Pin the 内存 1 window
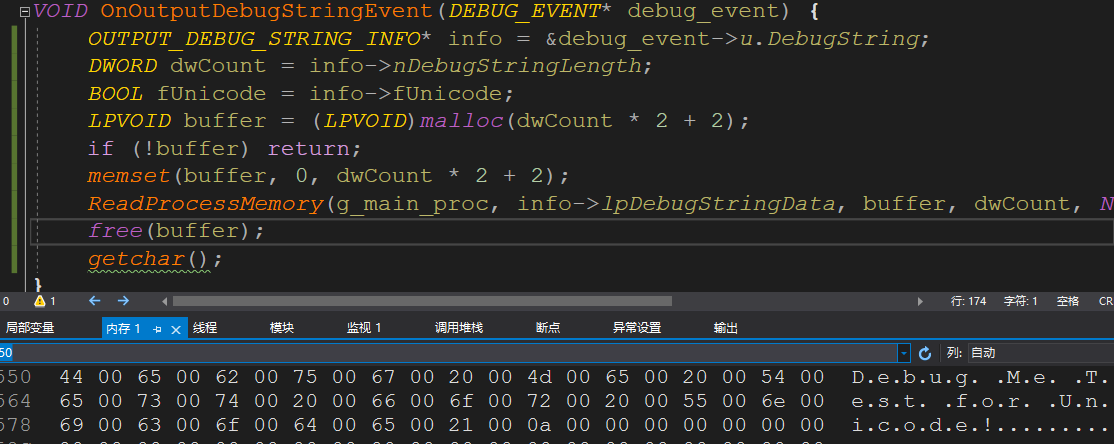Image resolution: width=1114 pixels, height=444 pixels. 158,329
